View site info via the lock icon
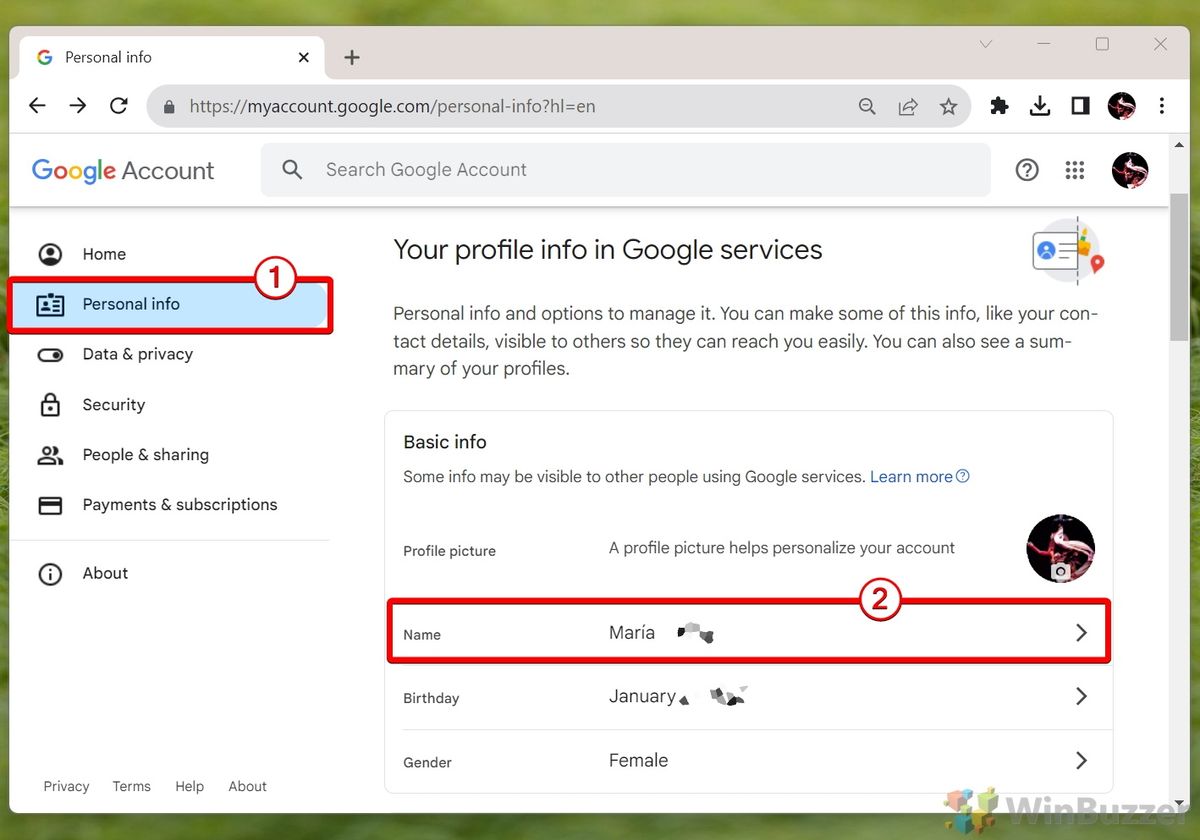The width and height of the screenshot is (1200, 840). coord(168,106)
